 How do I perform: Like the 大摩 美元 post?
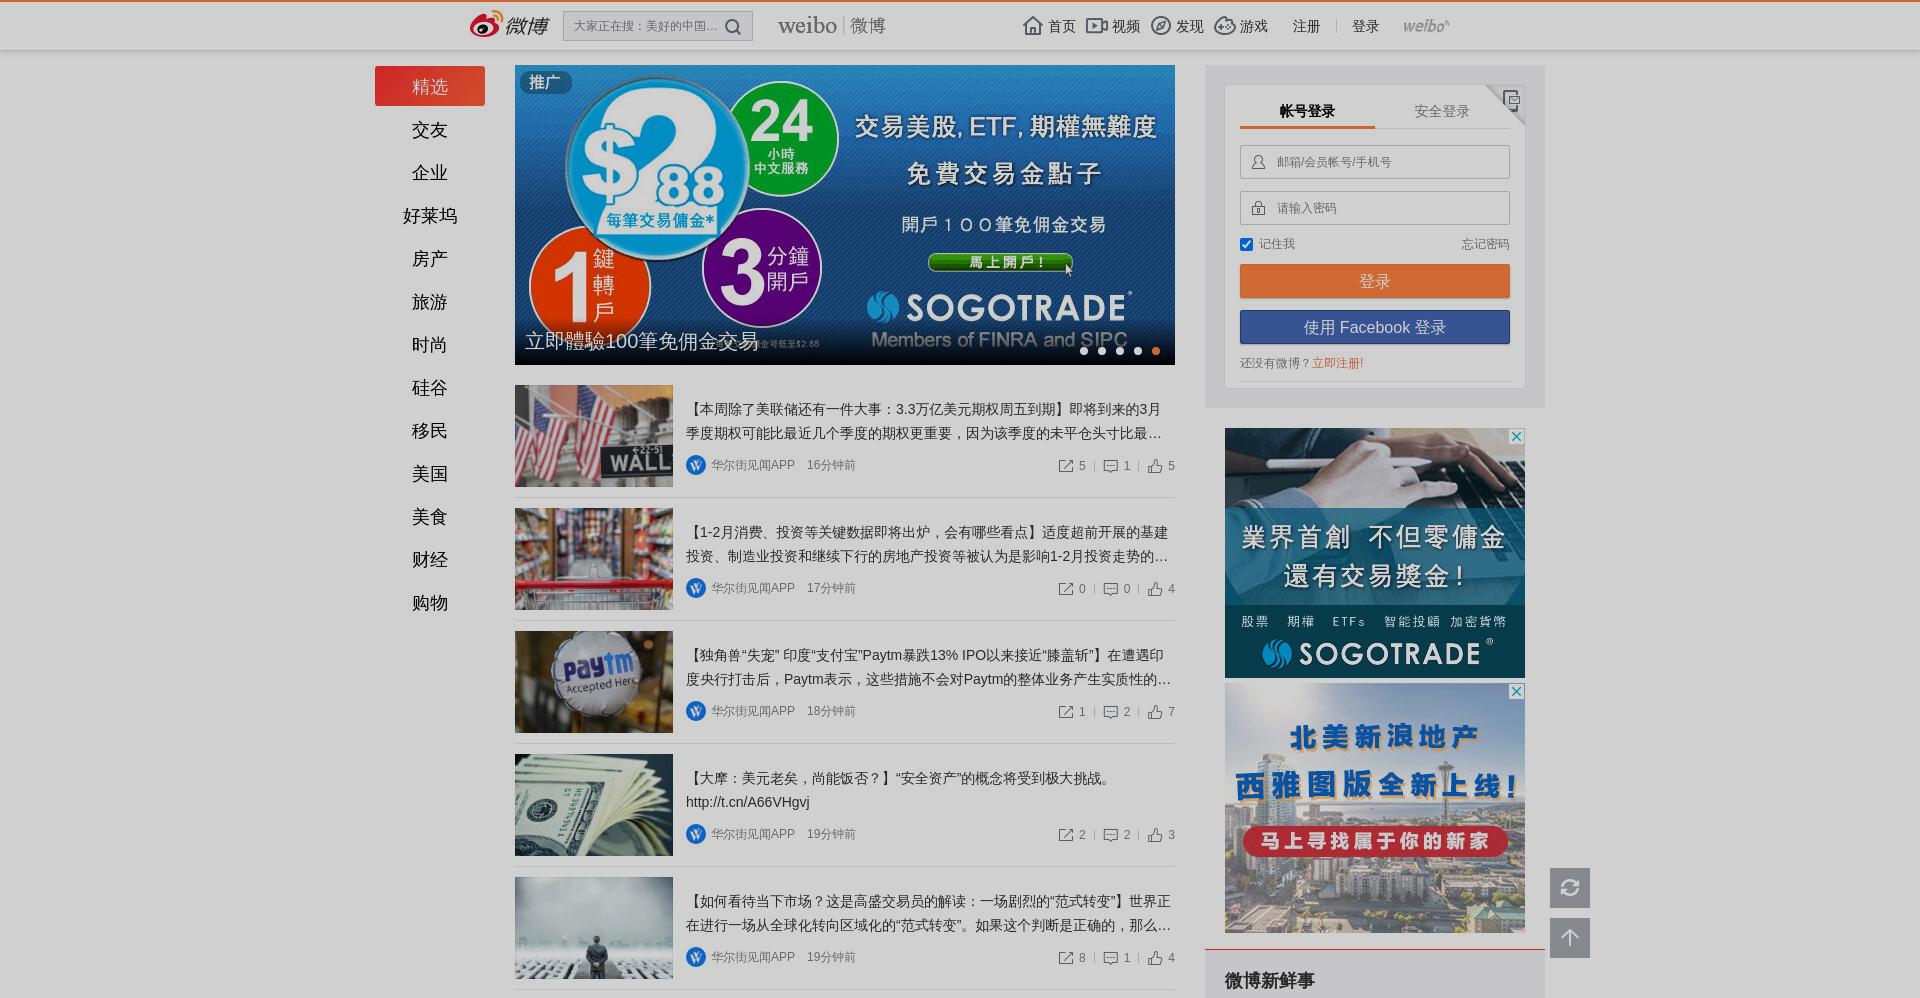[x=1155, y=835]
